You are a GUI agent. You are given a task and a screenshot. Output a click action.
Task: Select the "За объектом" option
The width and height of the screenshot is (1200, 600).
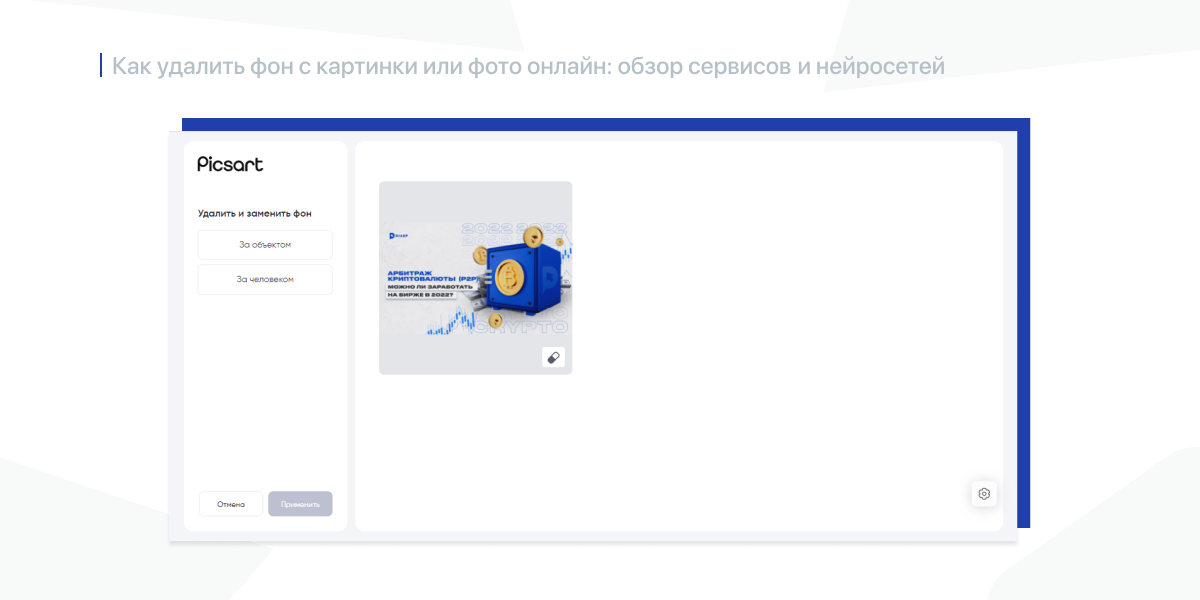pyautogui.click(x=265, y=245)
